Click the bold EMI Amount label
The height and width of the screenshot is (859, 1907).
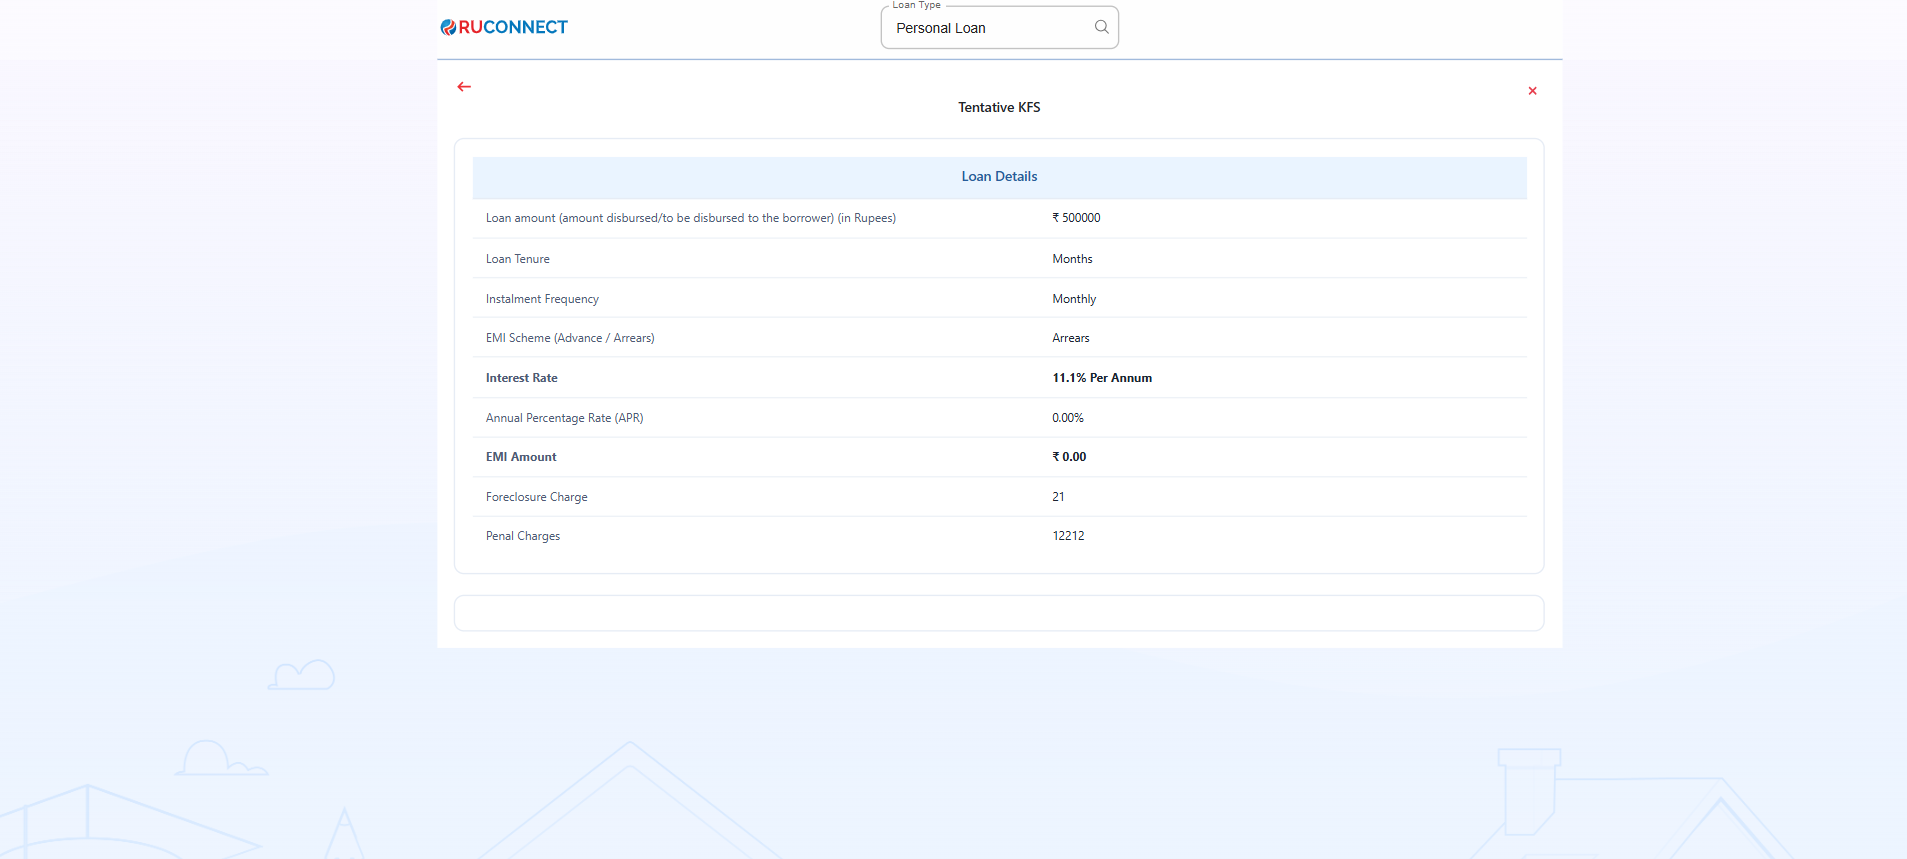tap(521, 457)
